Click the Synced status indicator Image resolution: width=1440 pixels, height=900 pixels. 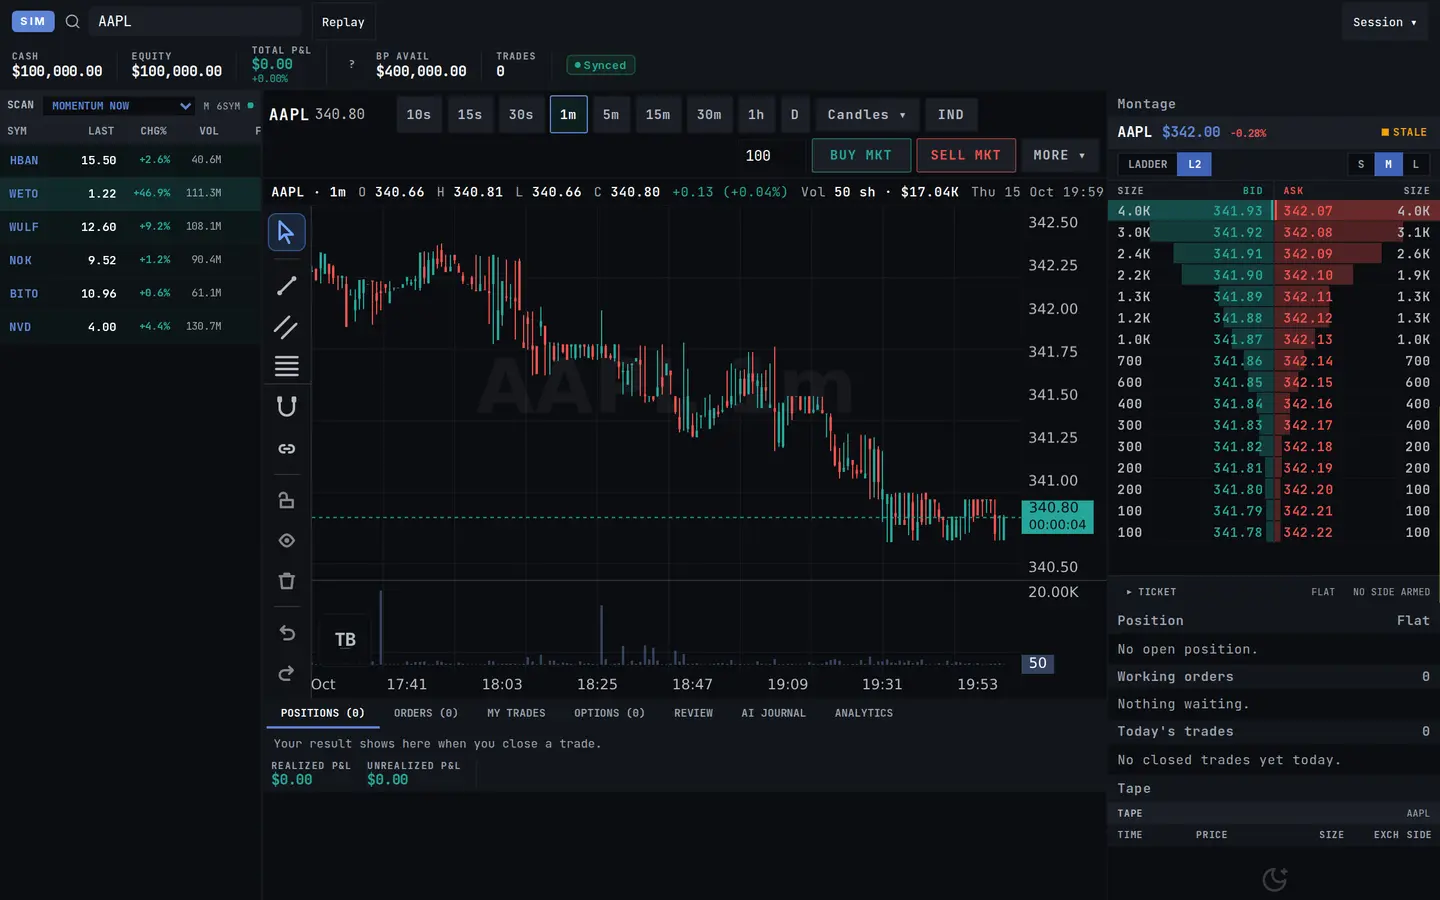tap(600, 65)
